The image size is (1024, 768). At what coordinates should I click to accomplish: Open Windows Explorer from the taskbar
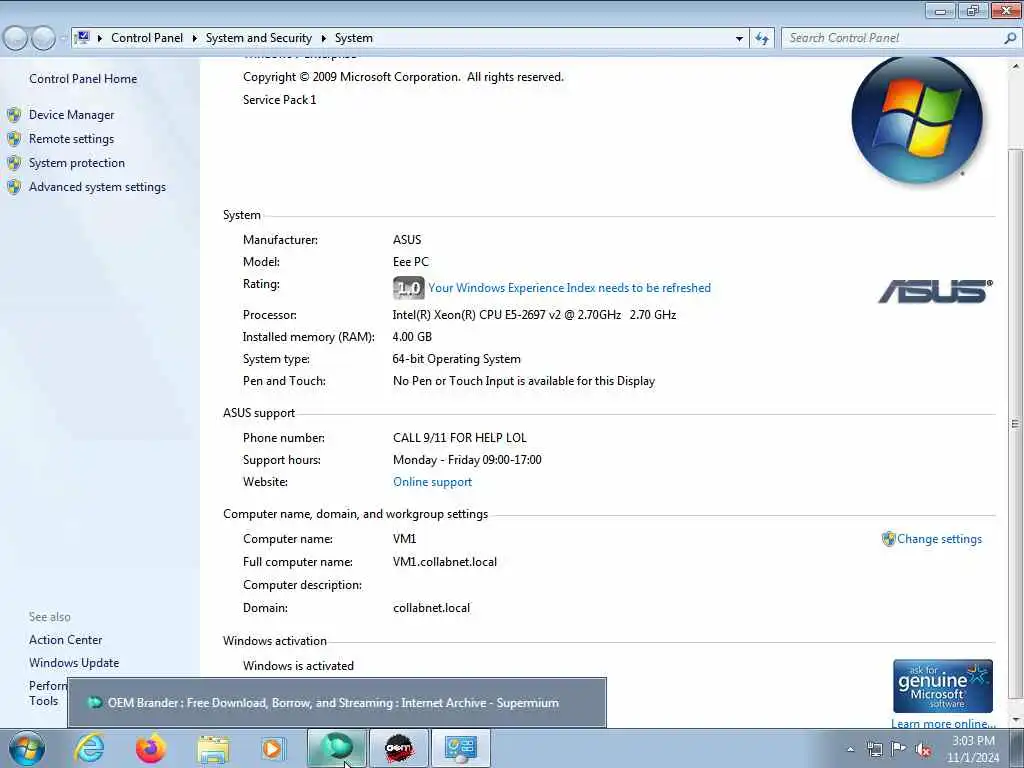213,750
